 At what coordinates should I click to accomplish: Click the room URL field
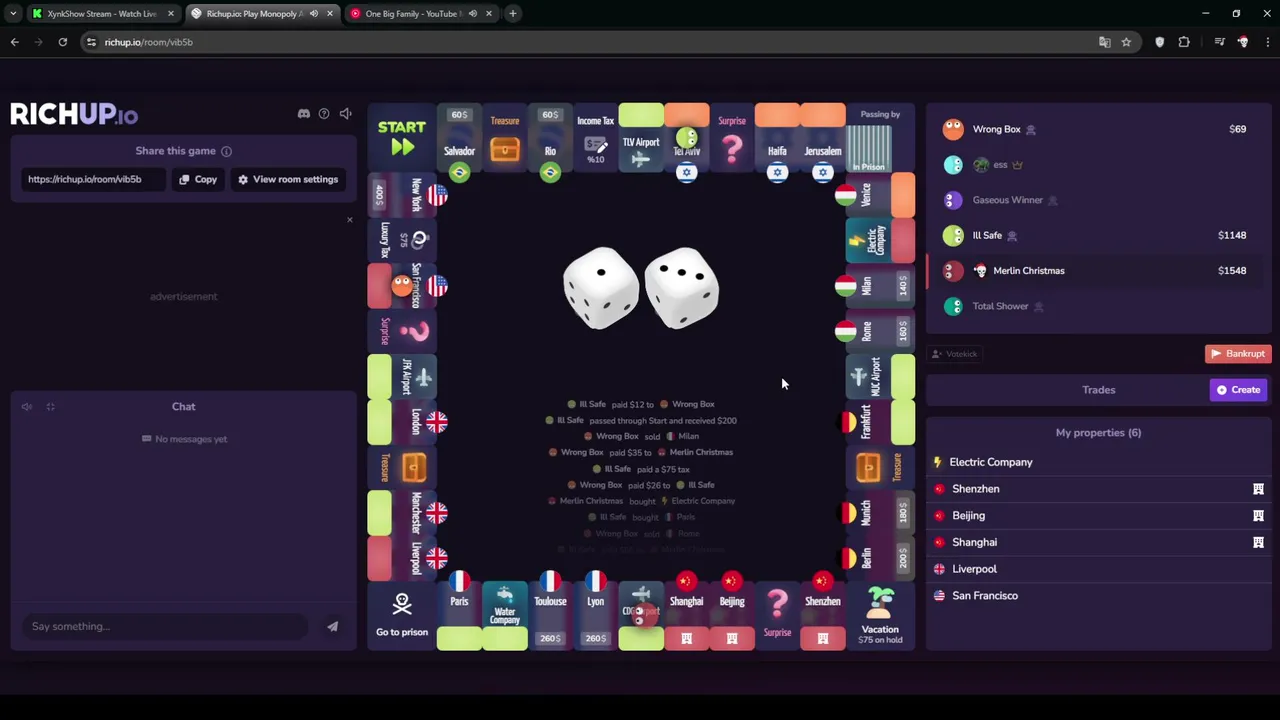[x=92, y=179]
